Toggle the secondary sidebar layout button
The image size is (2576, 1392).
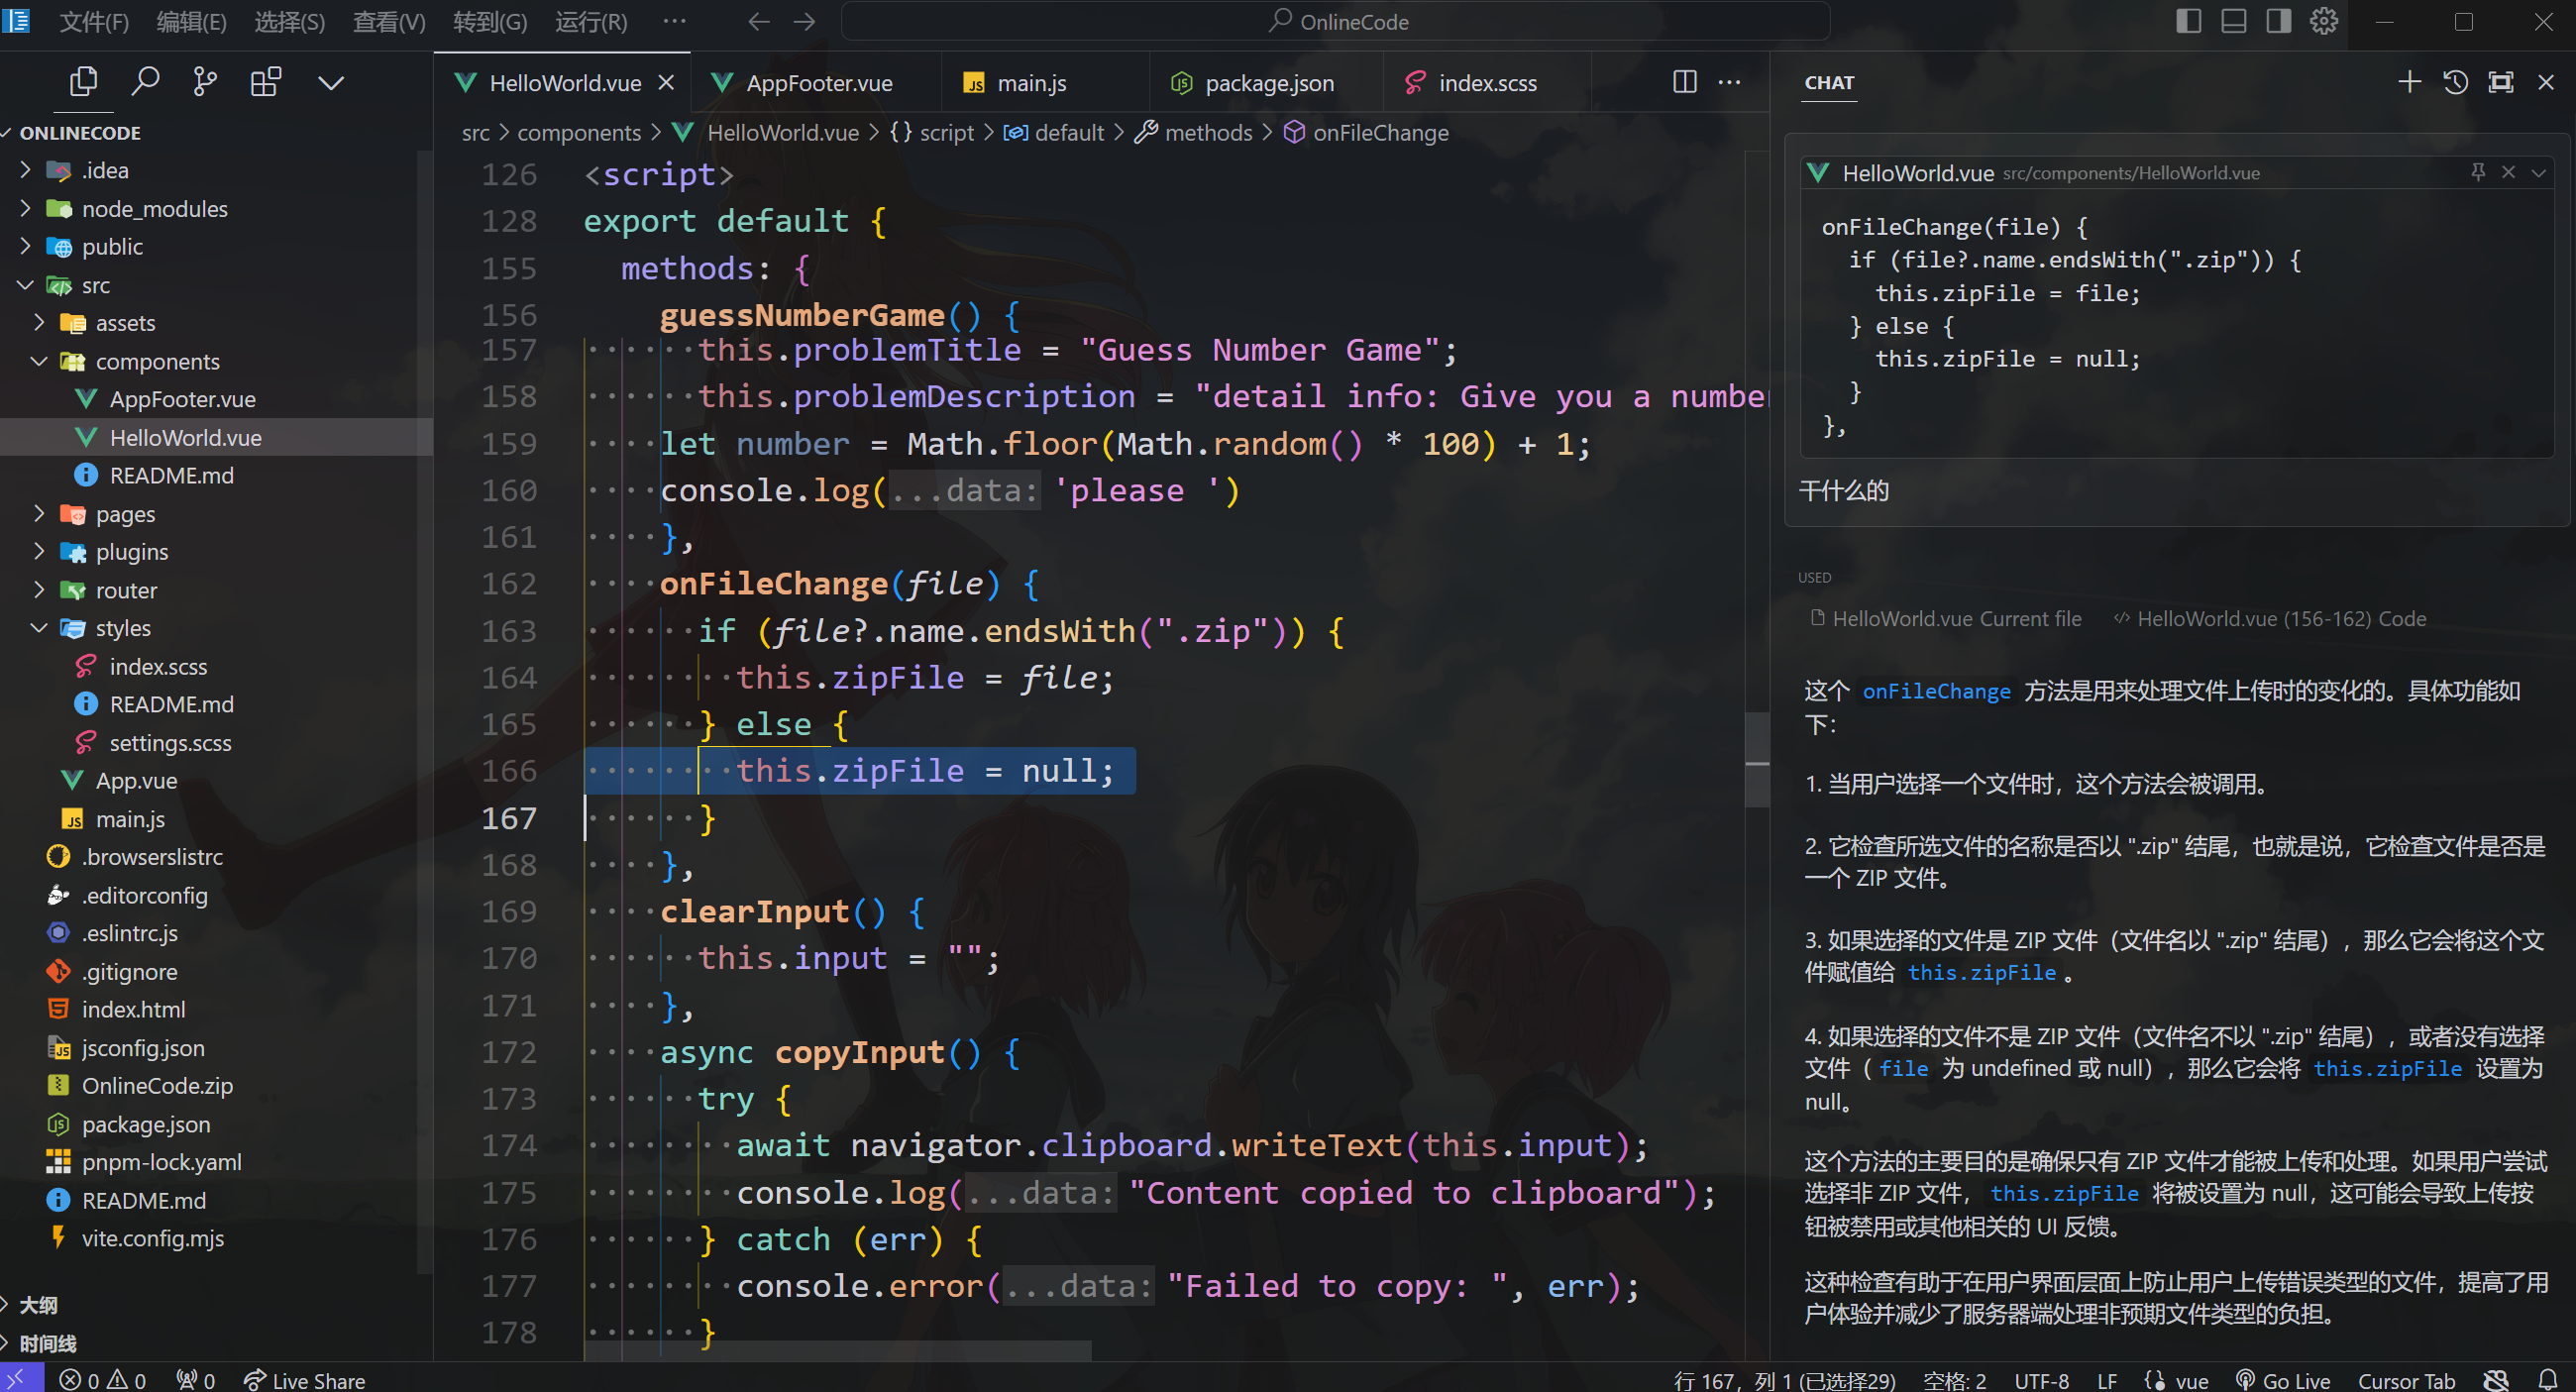tap(2278, 21)
